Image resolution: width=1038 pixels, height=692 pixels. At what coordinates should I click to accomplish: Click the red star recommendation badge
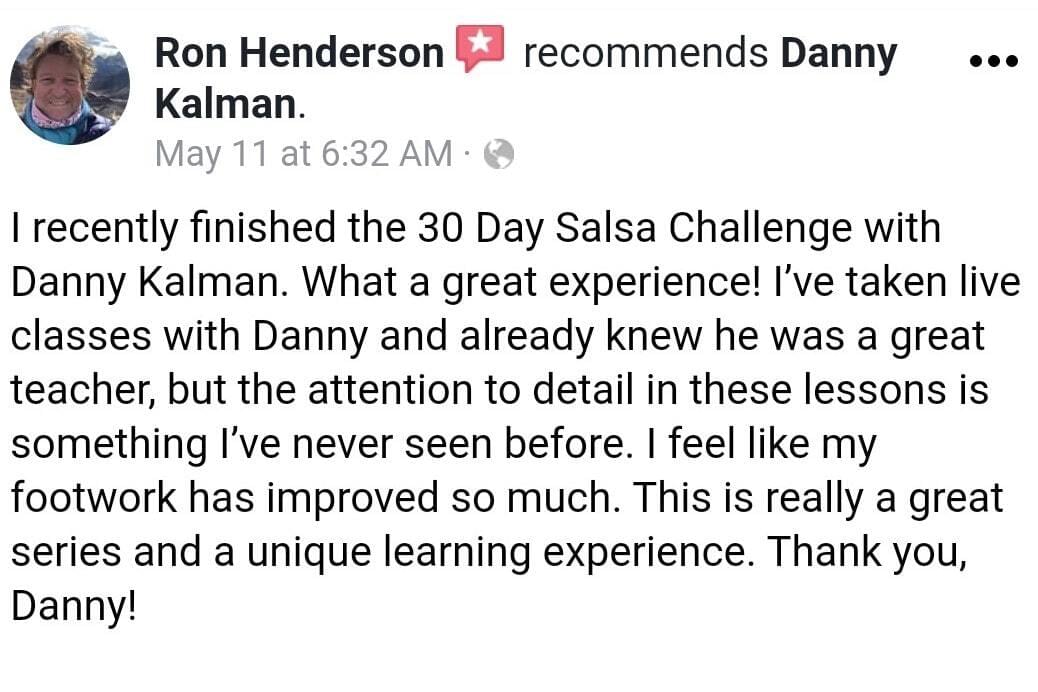[x=480, y=48]
